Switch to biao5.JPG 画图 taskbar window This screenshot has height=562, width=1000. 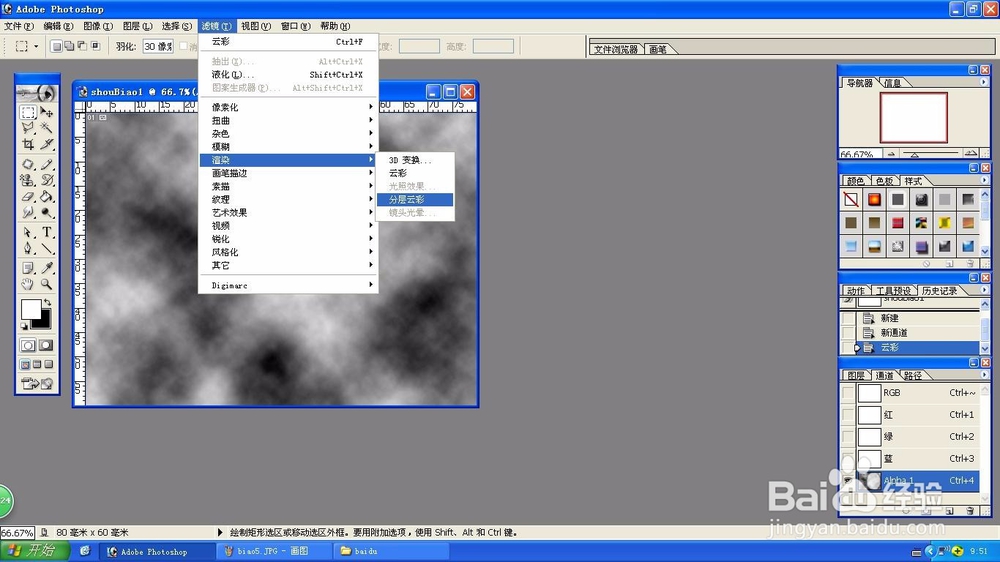(272, 551)
